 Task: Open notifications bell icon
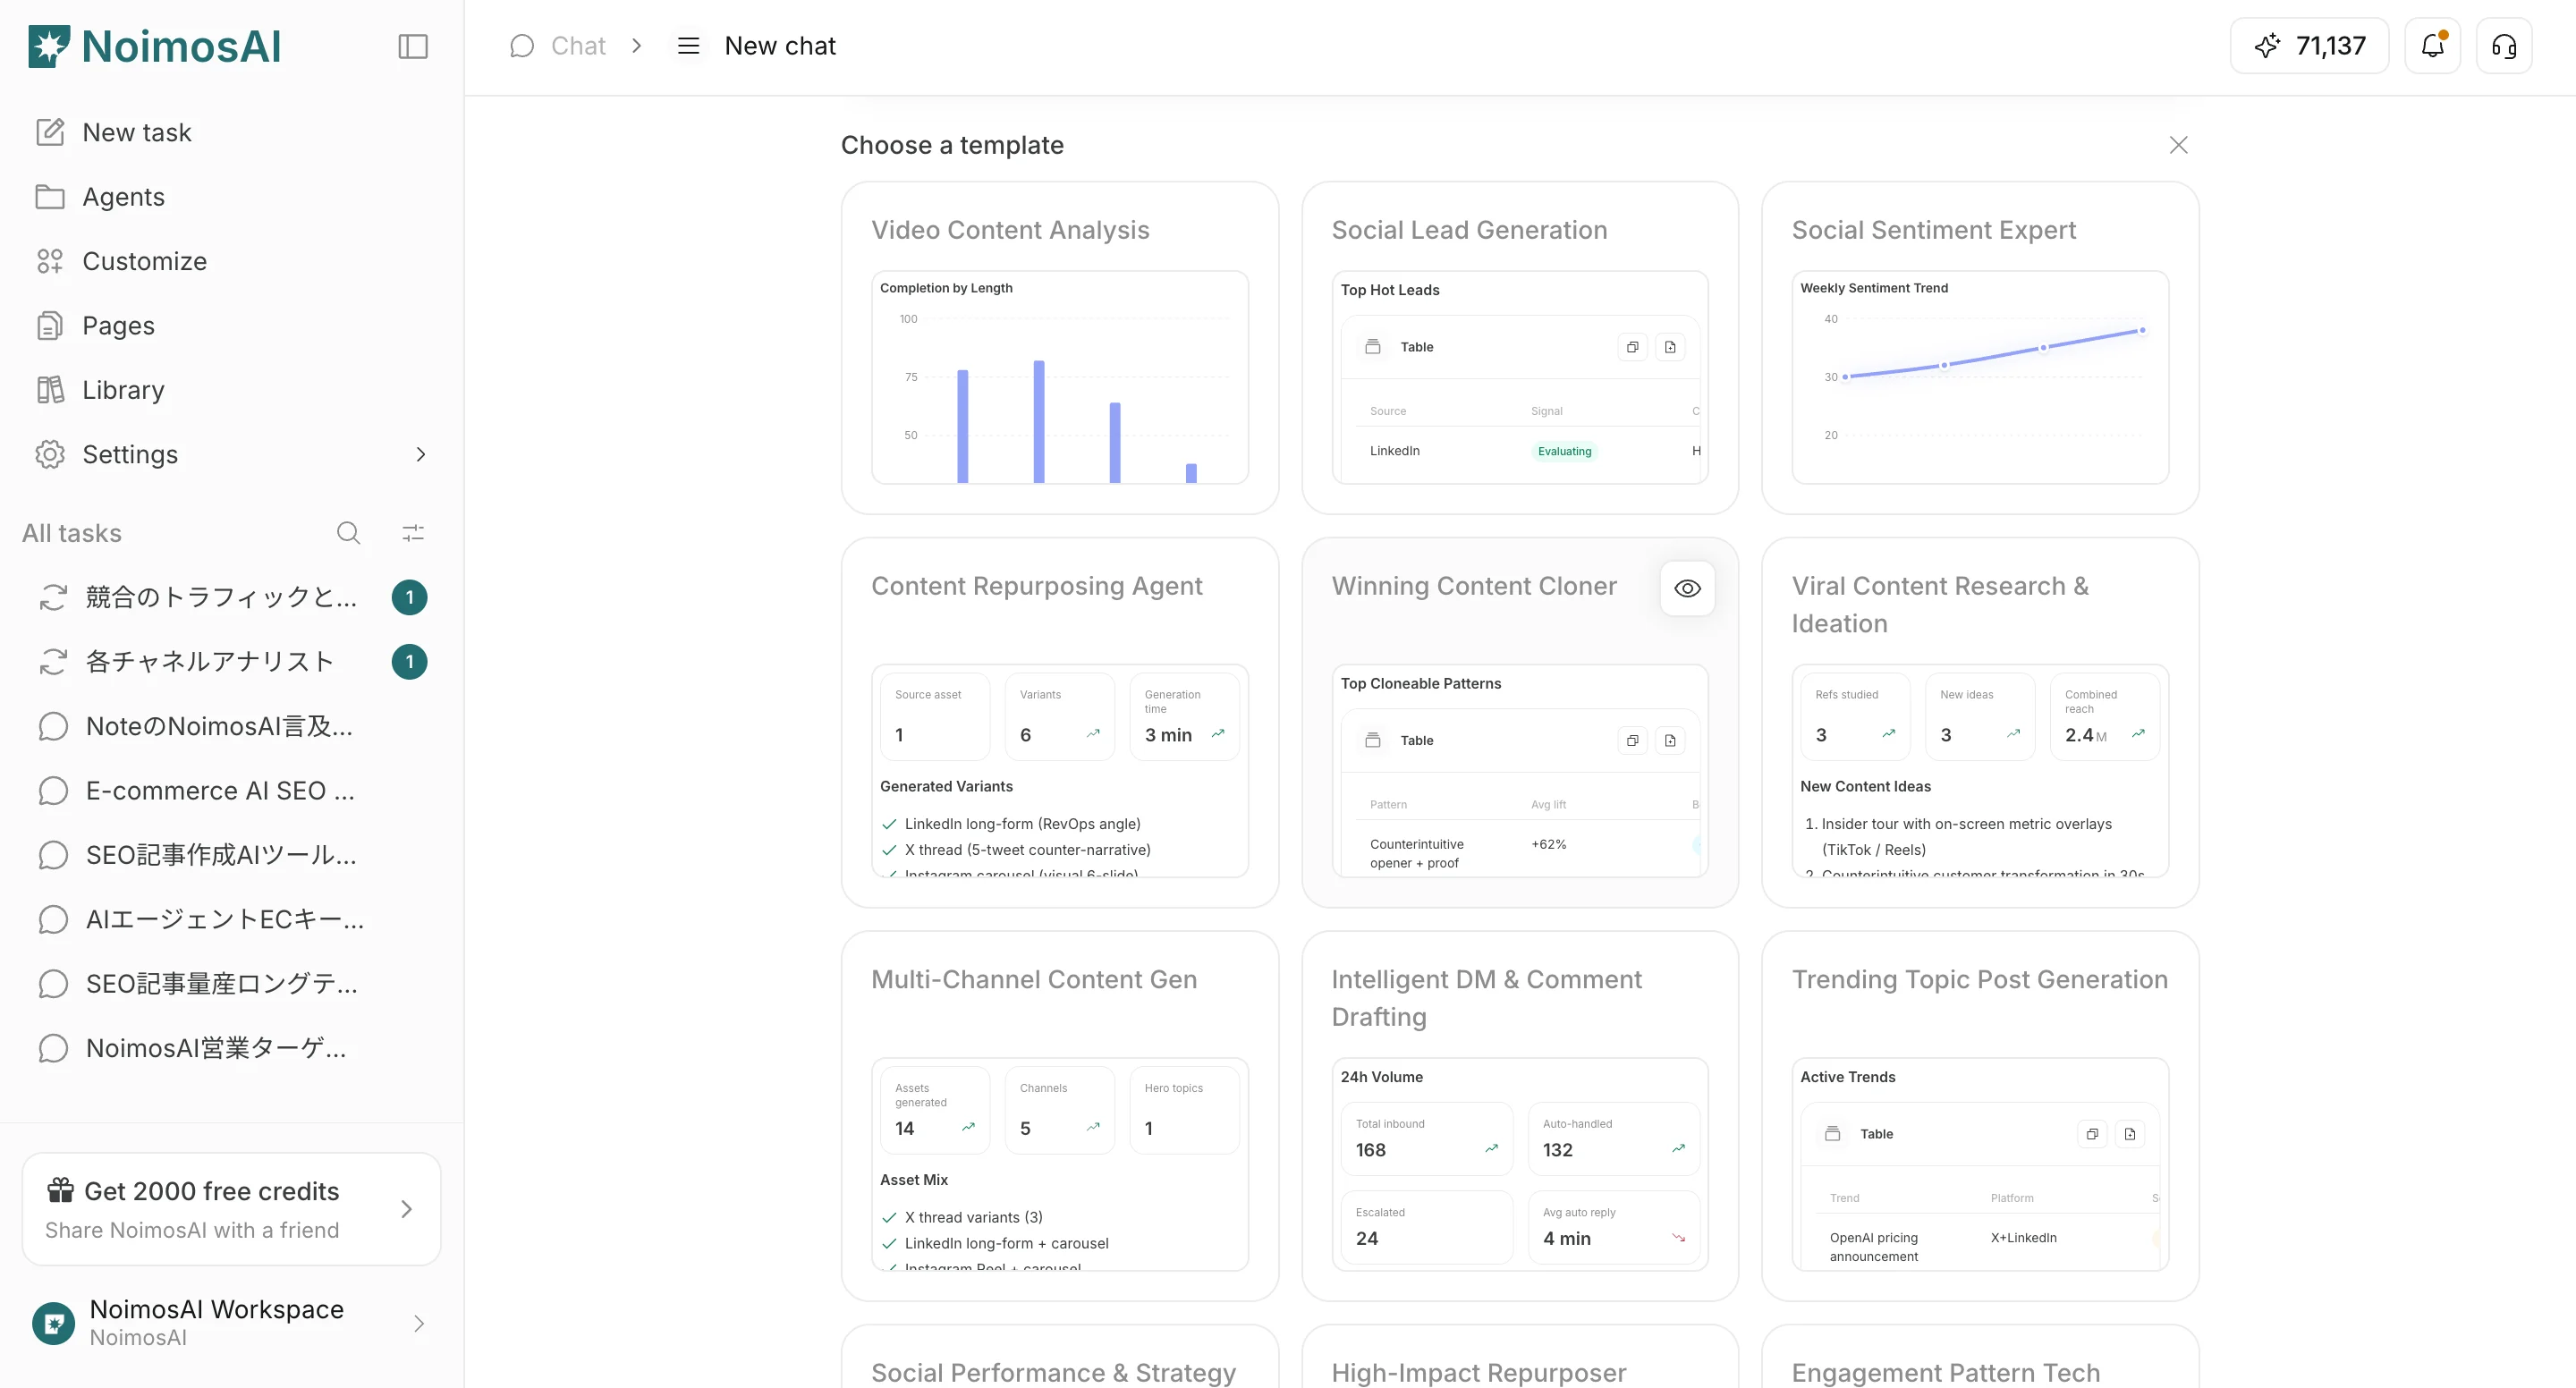(2432, 46)
